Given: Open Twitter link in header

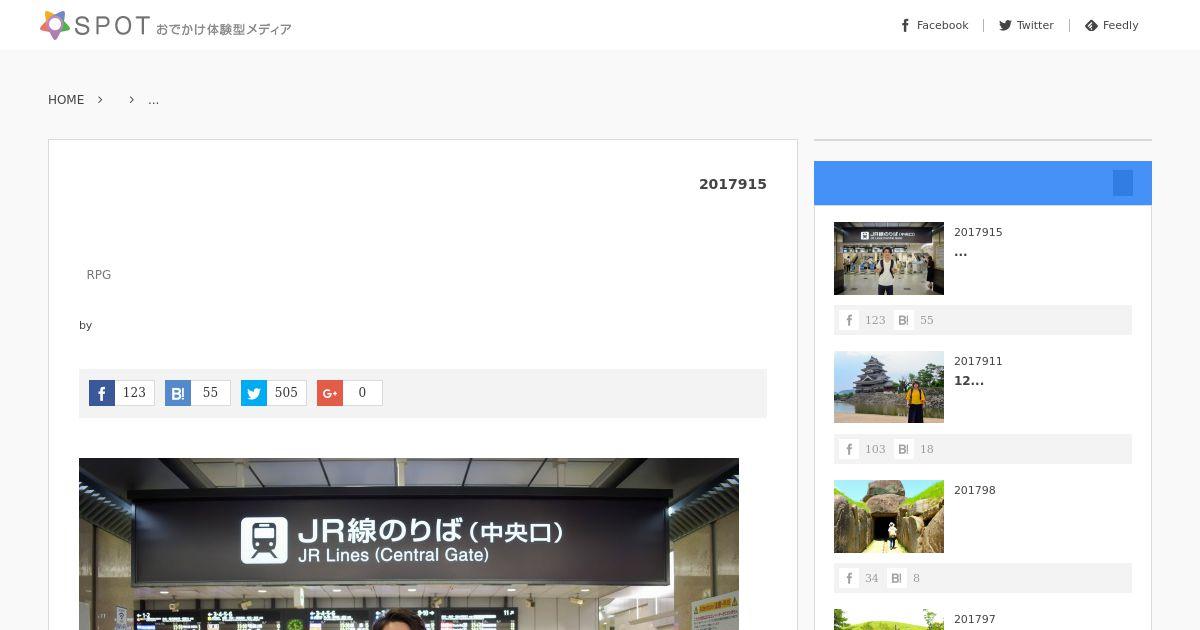Looking at the screenshot, I should [1026, 25].
